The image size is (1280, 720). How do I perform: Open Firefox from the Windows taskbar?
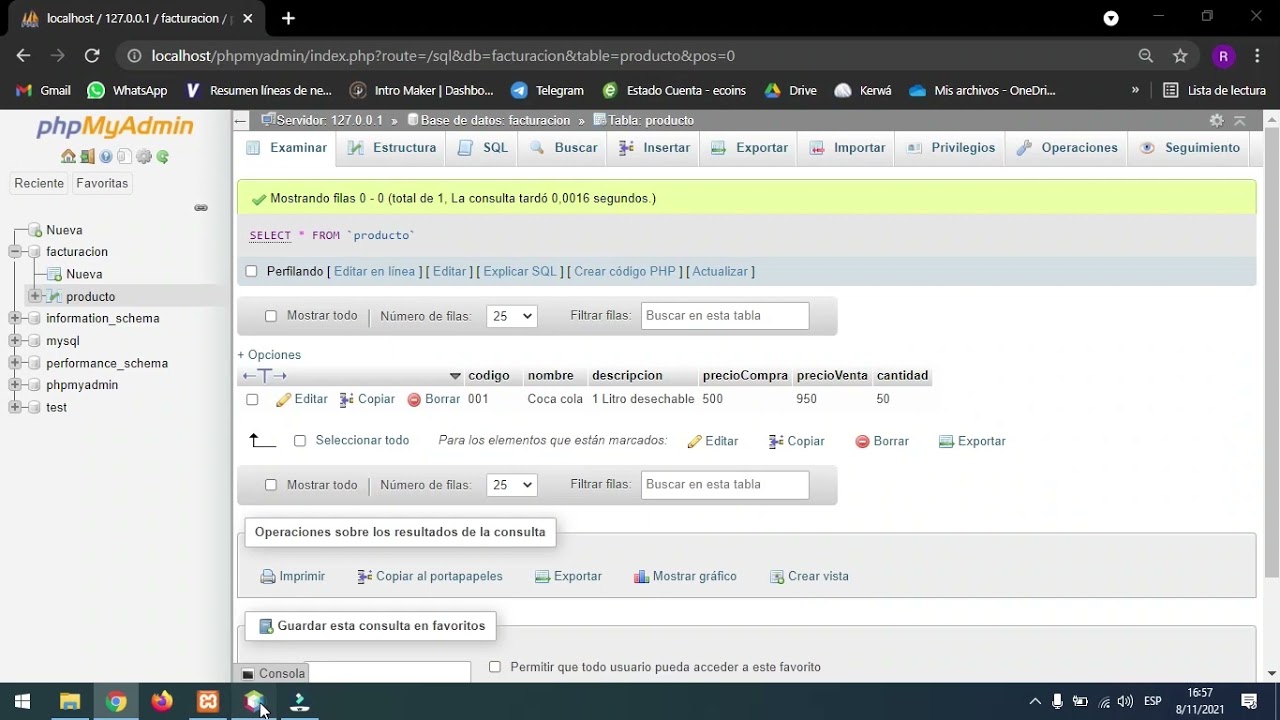click(x=162, y=701)
